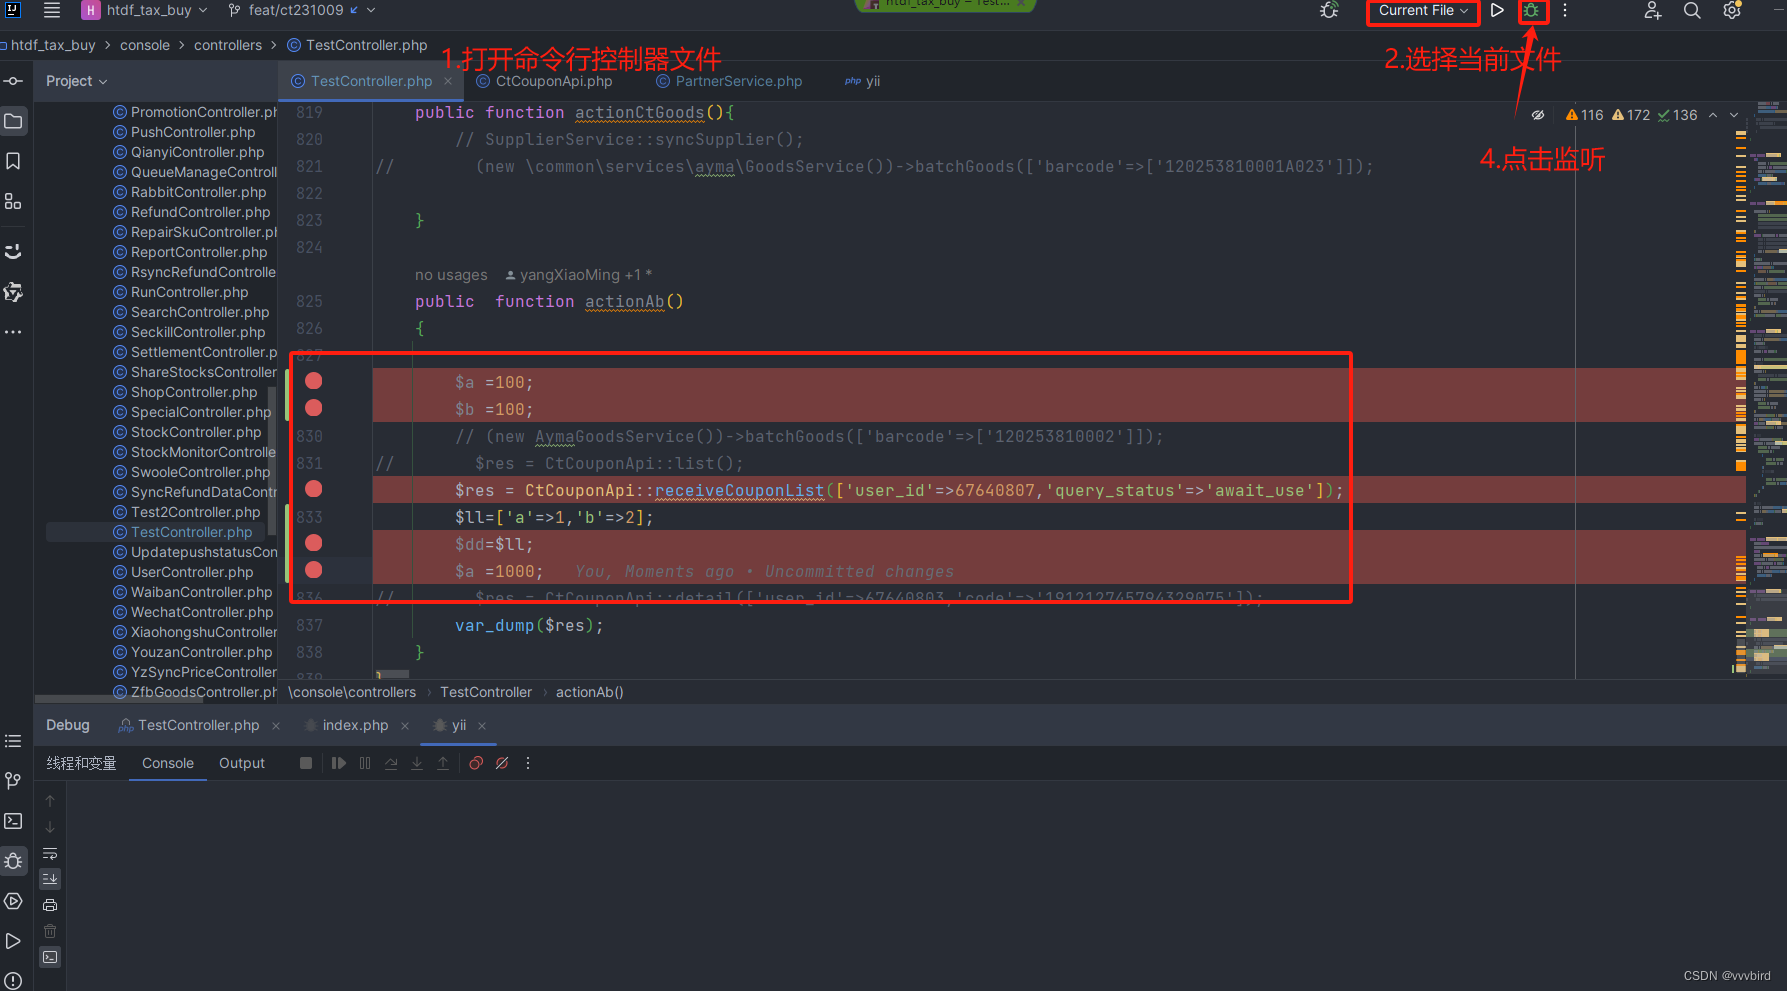Go to previous highlighted problem
Screen dimensions: 1787x991
point(1713,115)
